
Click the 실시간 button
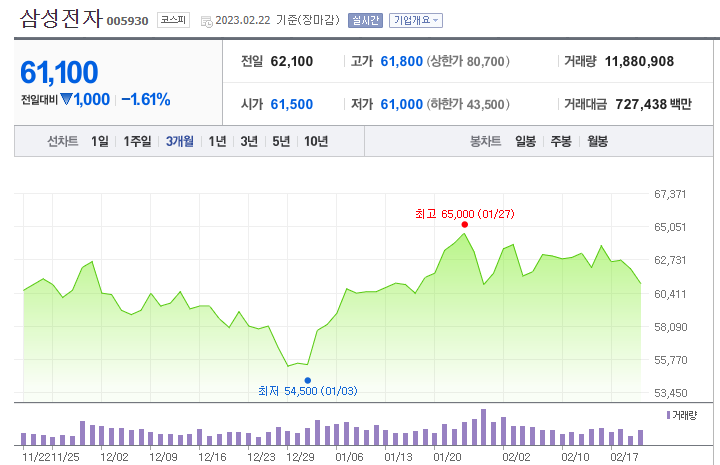tap(365, 20)
